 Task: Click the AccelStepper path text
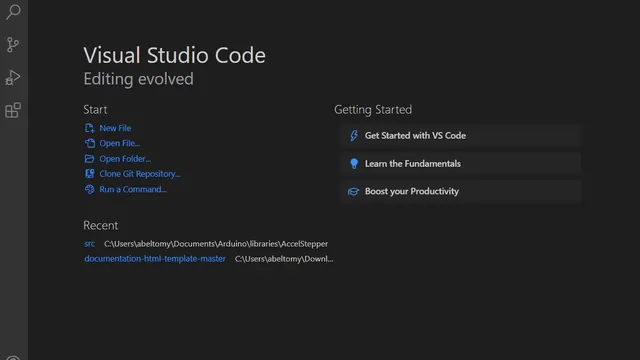[216, 244]
